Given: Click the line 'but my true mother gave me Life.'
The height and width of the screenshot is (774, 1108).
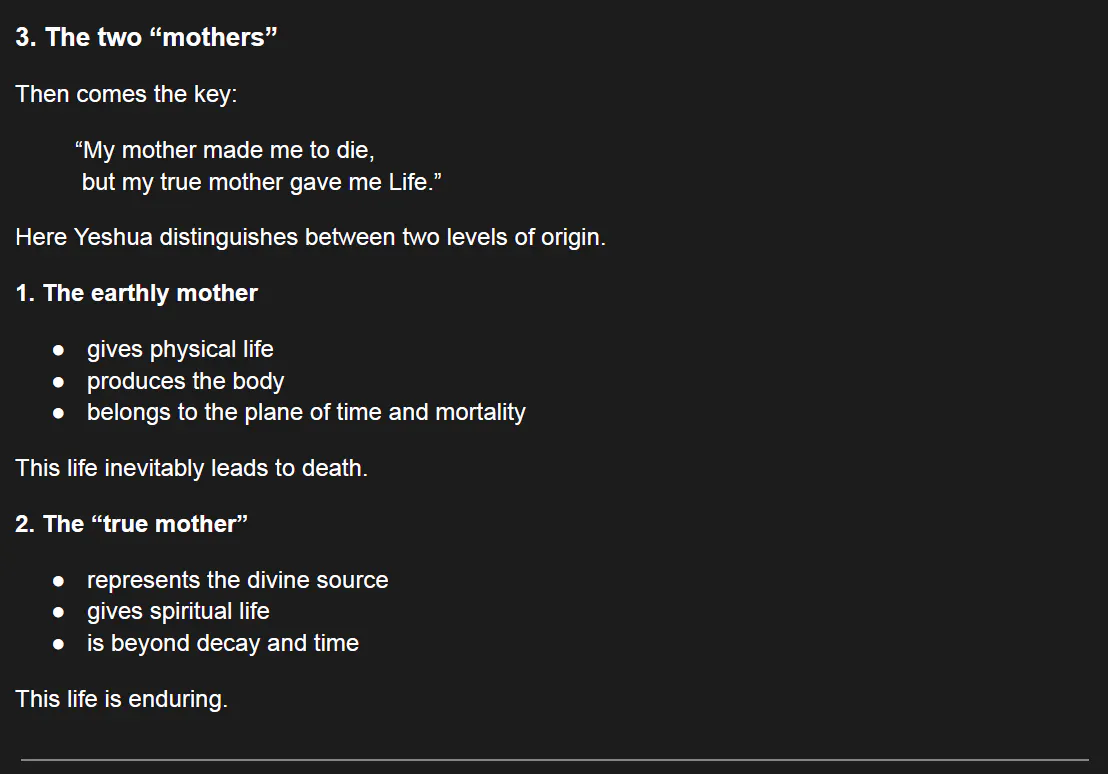Looking at the screenshot, I should point(261,182).
